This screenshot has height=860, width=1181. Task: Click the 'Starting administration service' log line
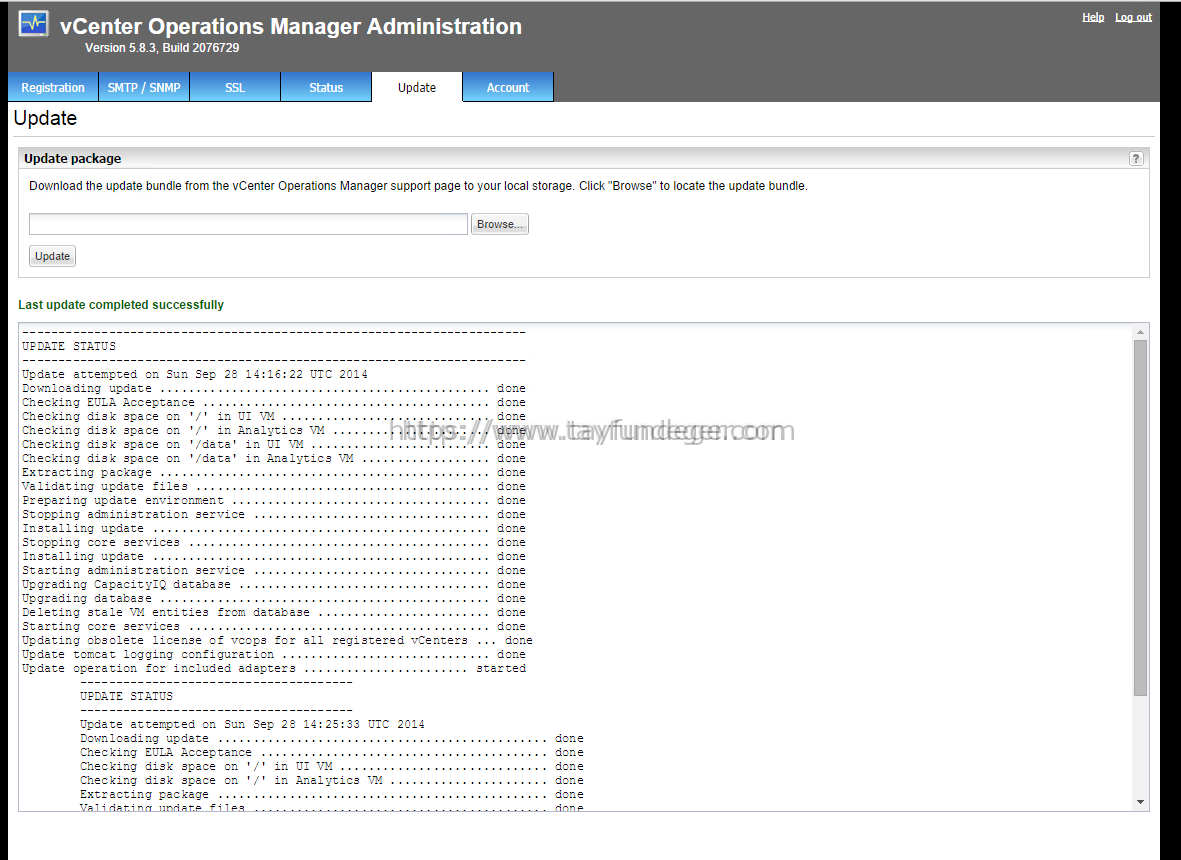(x=274, y=571)
